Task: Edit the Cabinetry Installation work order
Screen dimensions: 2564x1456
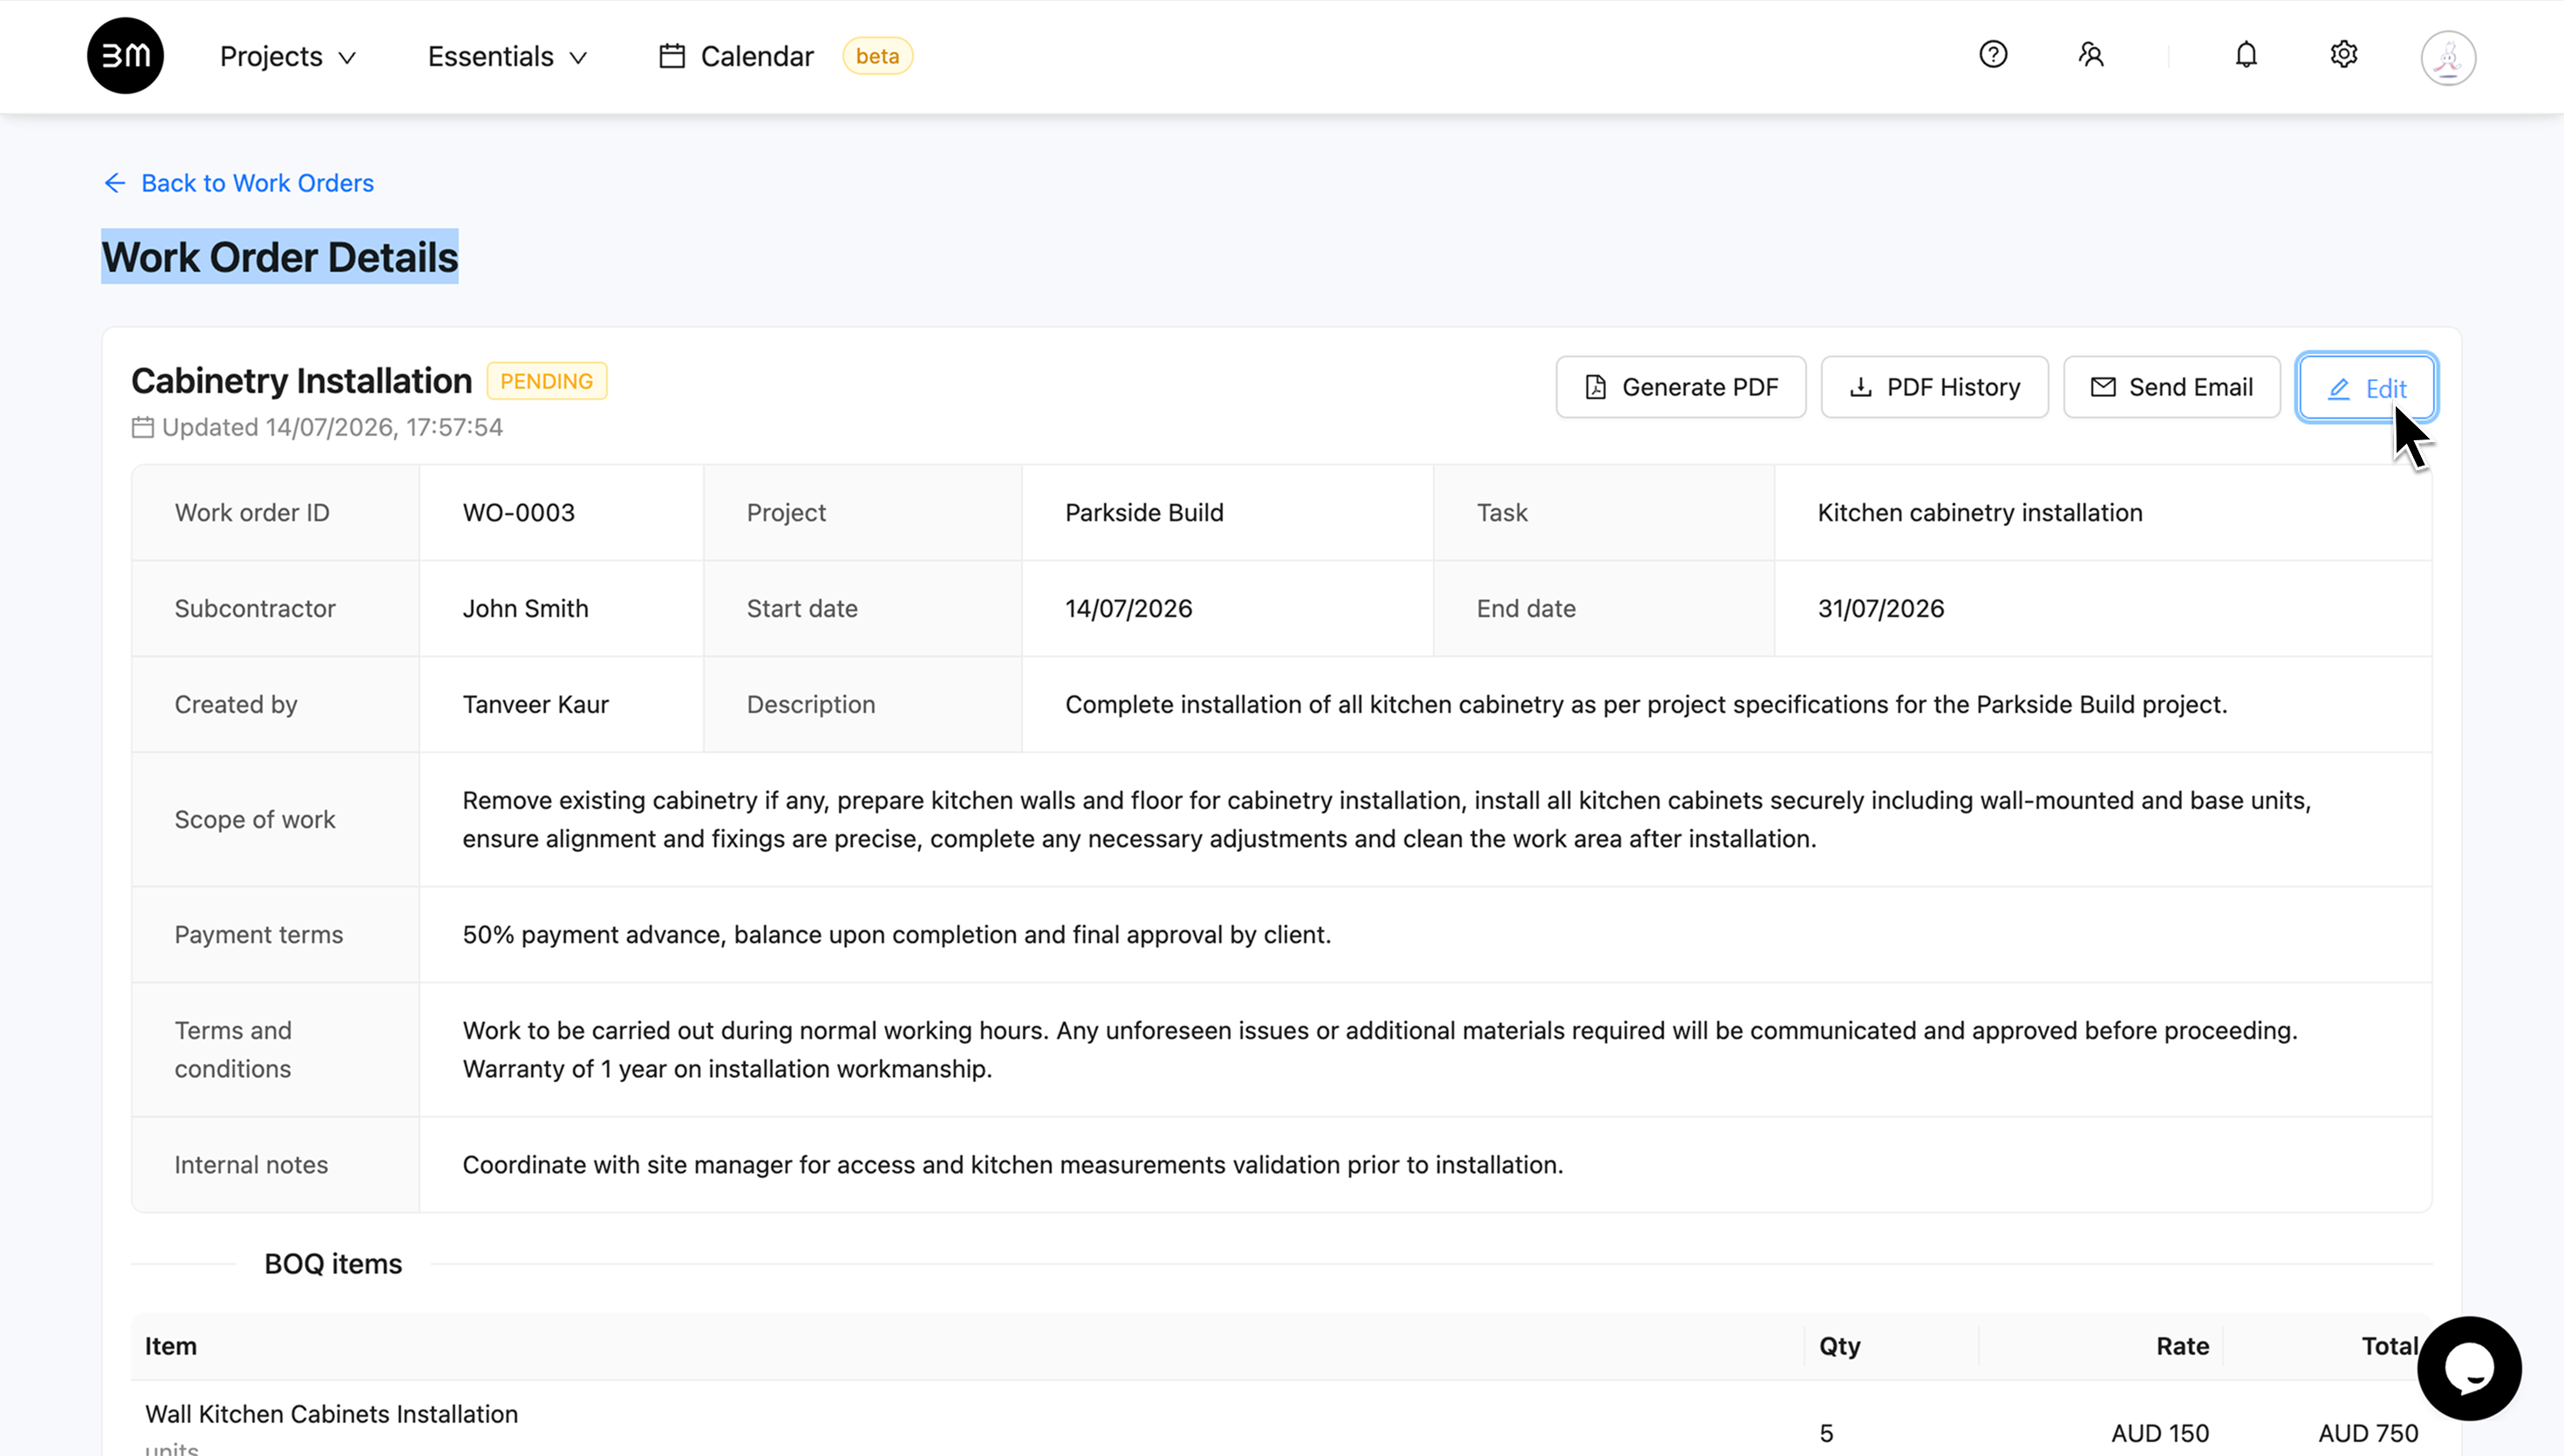Action: 2366,388
